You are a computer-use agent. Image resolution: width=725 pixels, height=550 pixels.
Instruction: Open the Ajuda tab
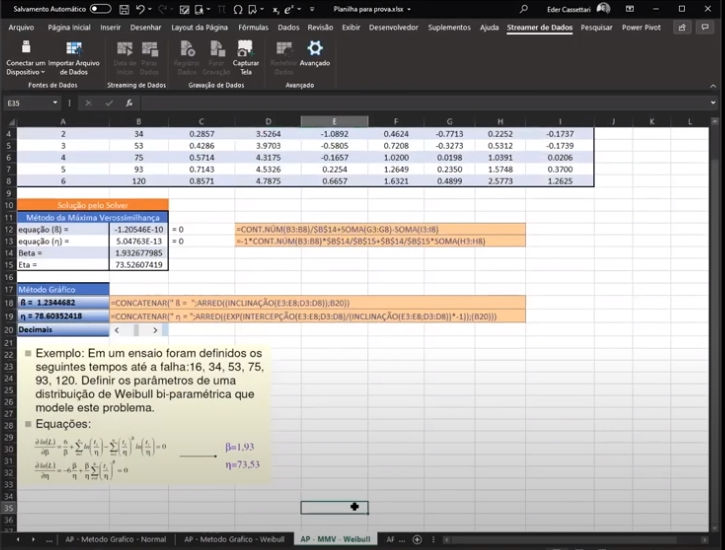point(489,27)
